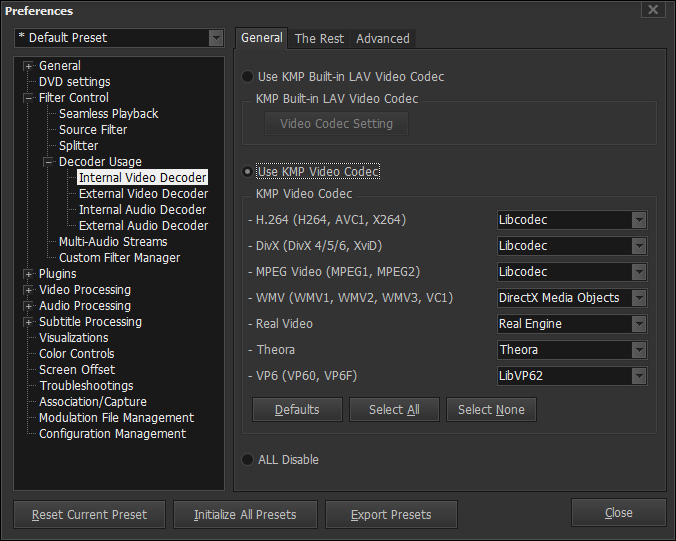
Task: Click the Decoder Usage tree label
Action: [100, 162]
